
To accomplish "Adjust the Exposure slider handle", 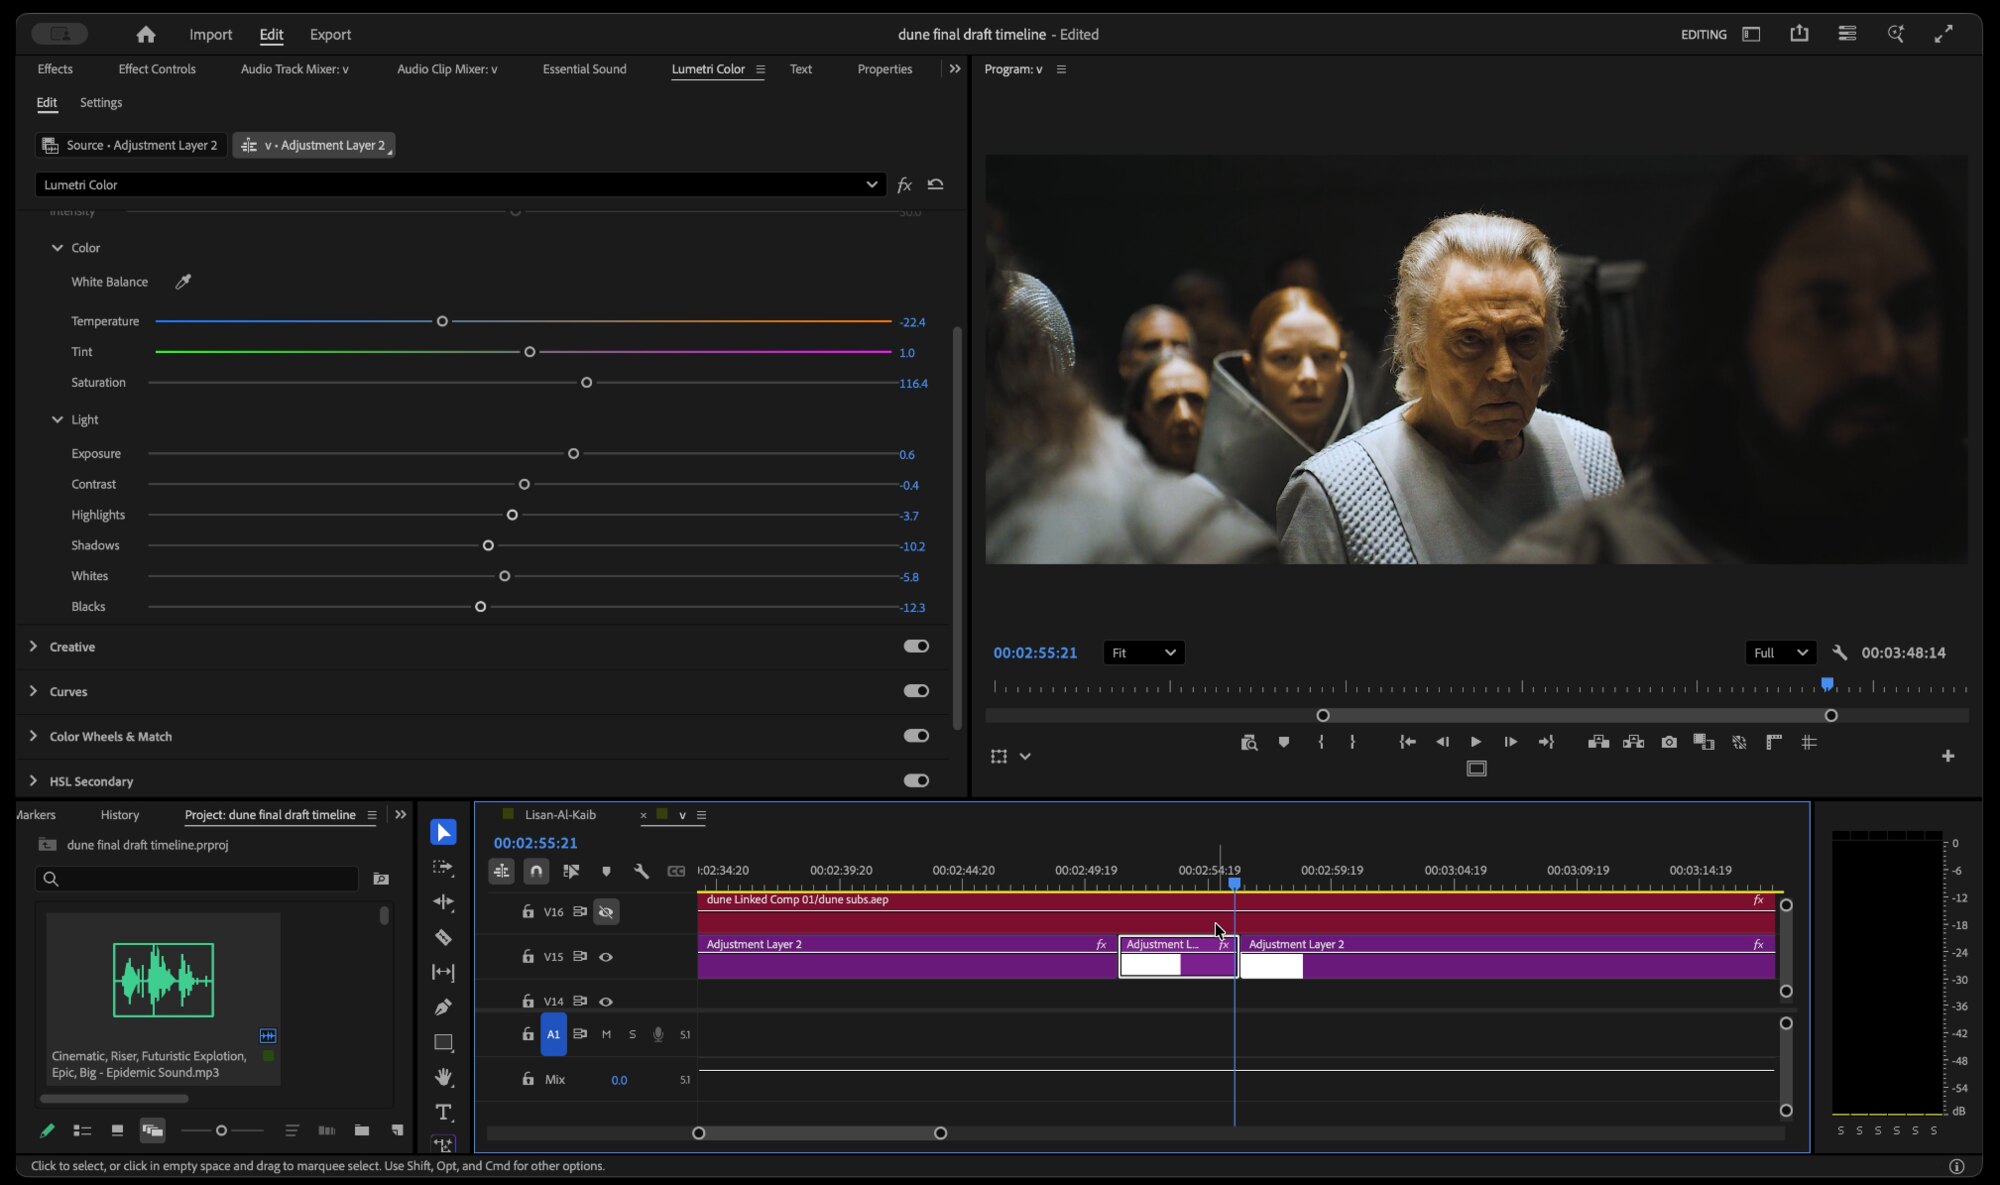I will [x=573, y=454].
